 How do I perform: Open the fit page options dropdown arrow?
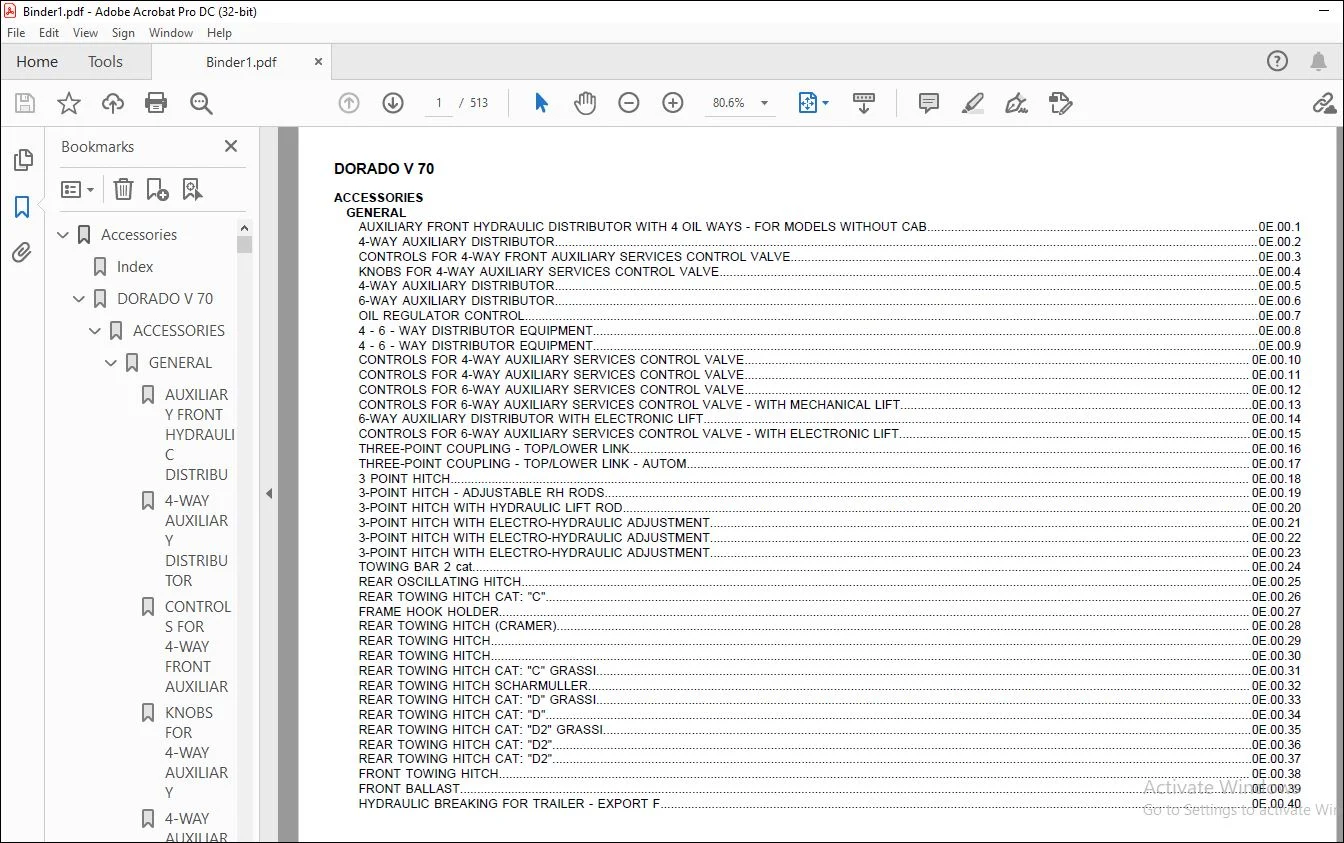pyautogui.click(x=825, y=103)
